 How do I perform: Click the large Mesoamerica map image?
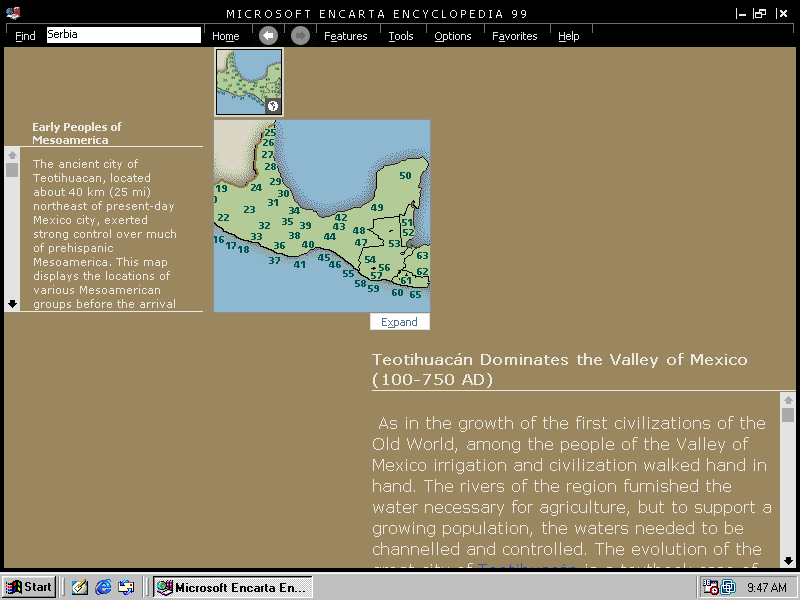(x=321, y=216)
